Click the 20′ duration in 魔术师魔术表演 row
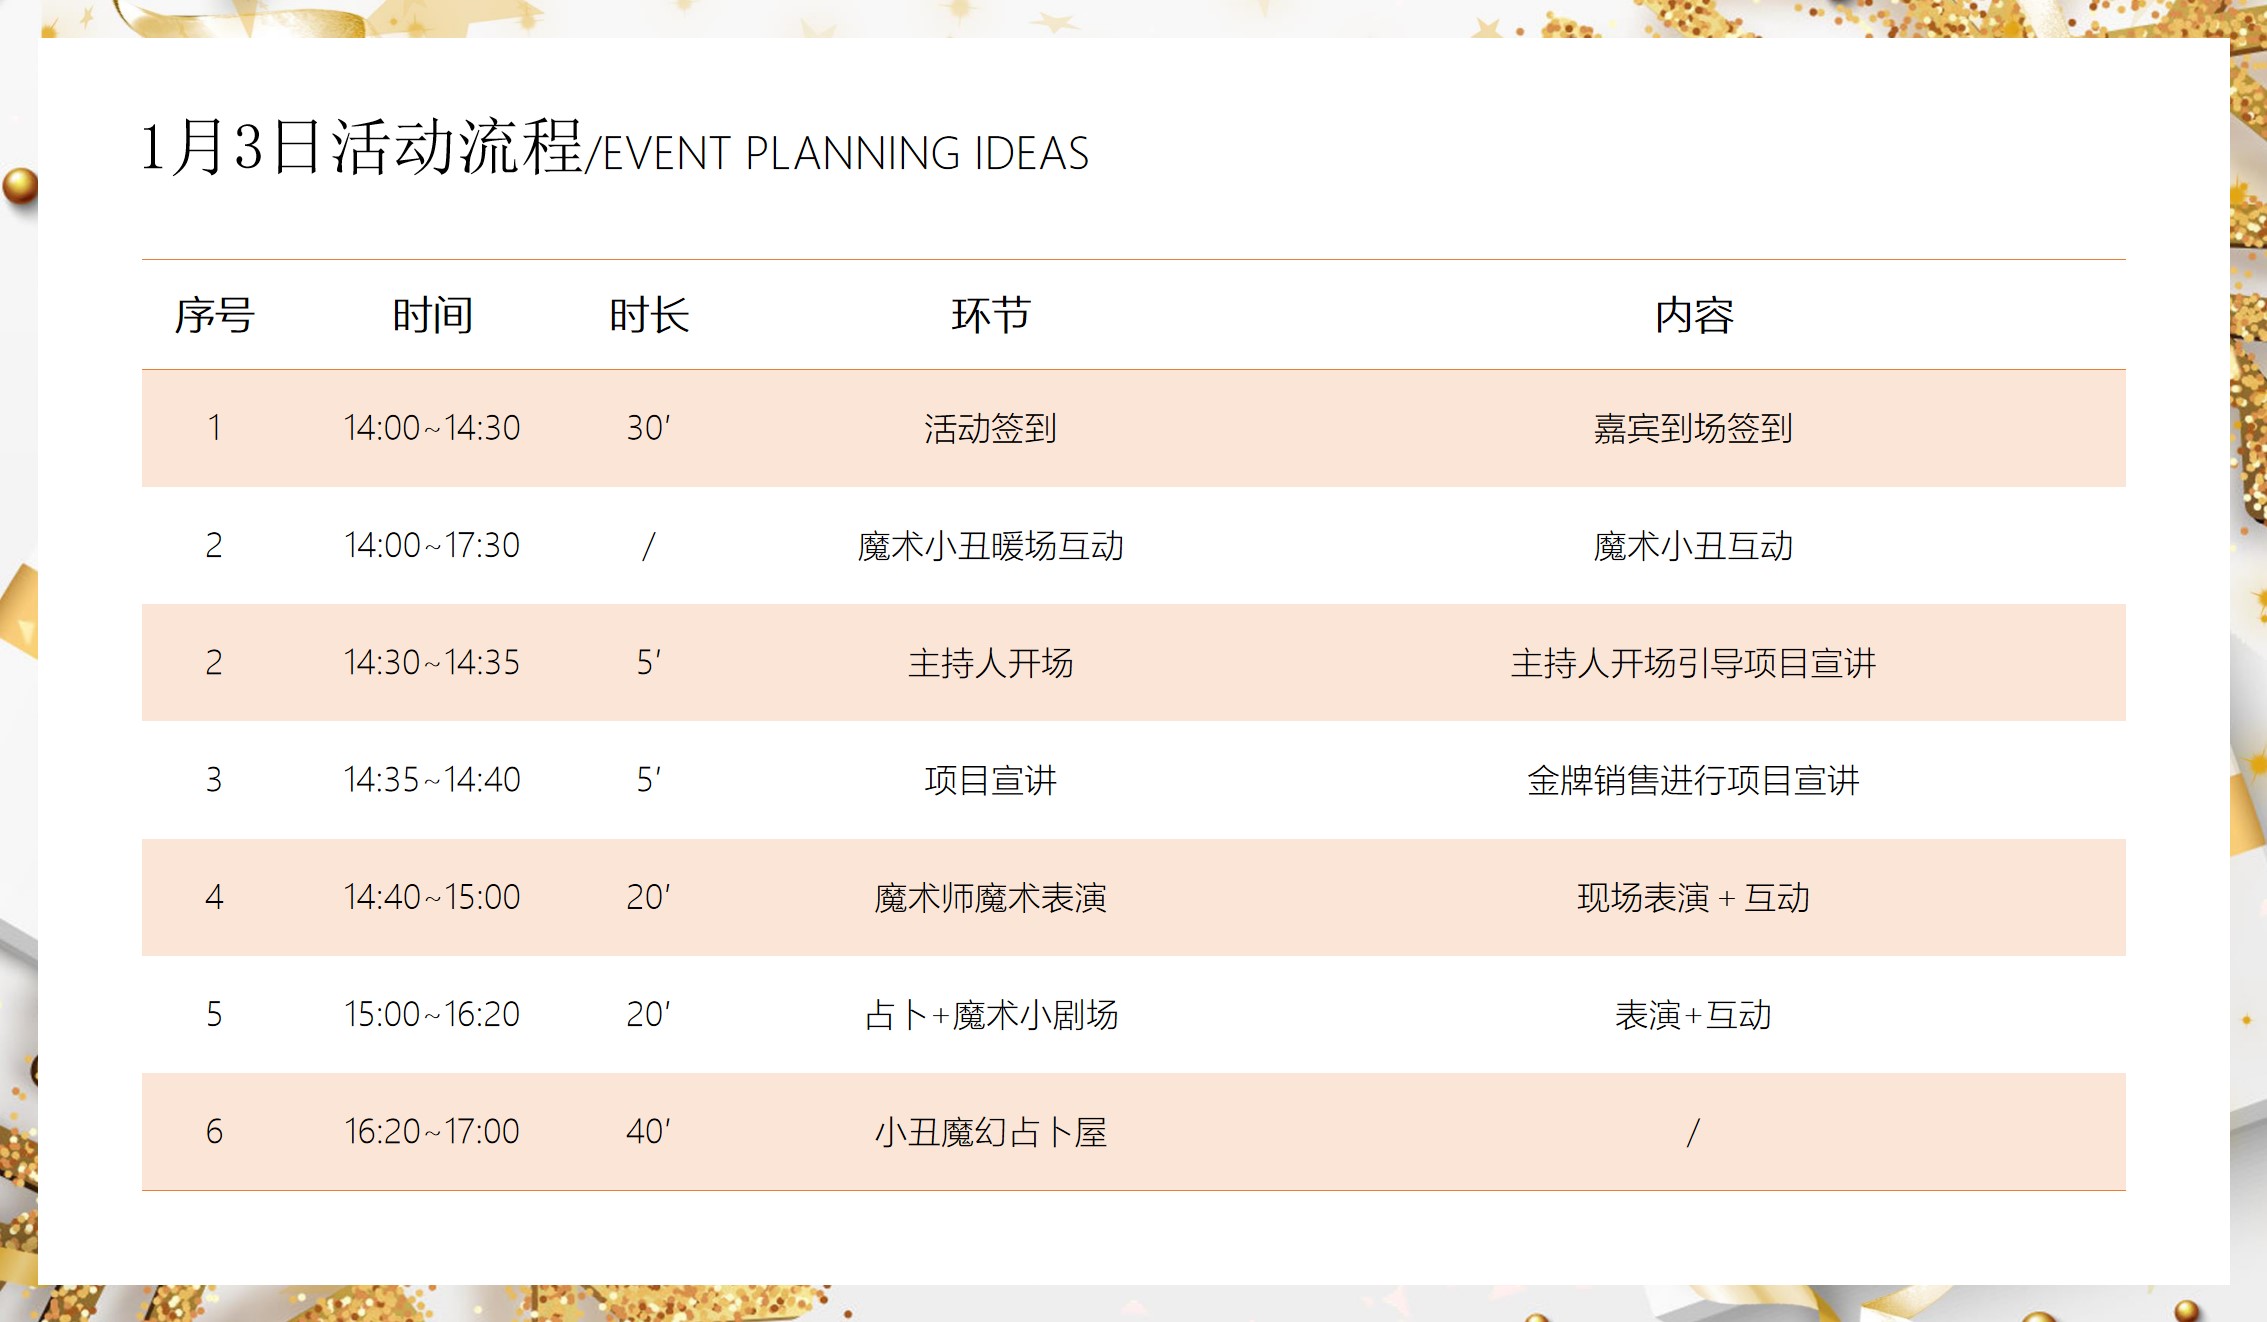The height and width of the screenshot is (1322, 2267). click(x=649, y=897)
